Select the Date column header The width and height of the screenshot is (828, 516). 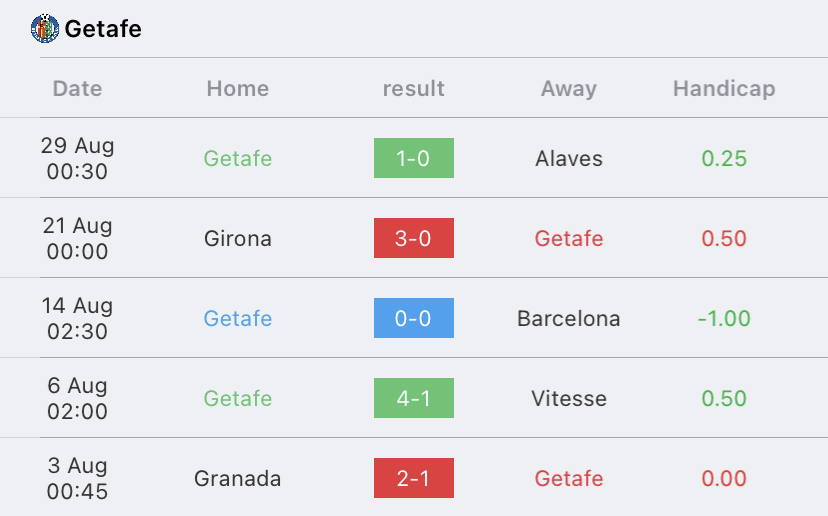pyautogui.click(x=77, y=89)
